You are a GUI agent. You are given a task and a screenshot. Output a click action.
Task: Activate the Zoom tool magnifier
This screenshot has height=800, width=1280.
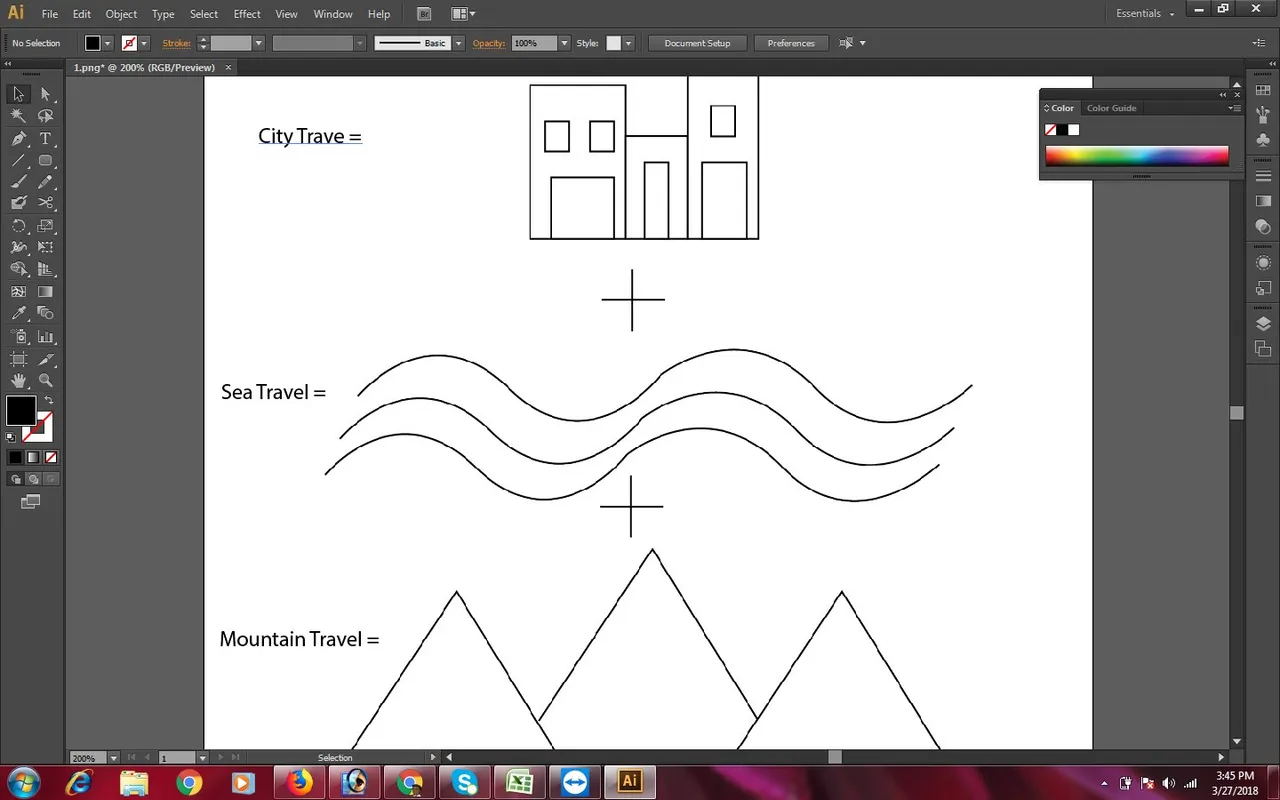pos(45,381)
